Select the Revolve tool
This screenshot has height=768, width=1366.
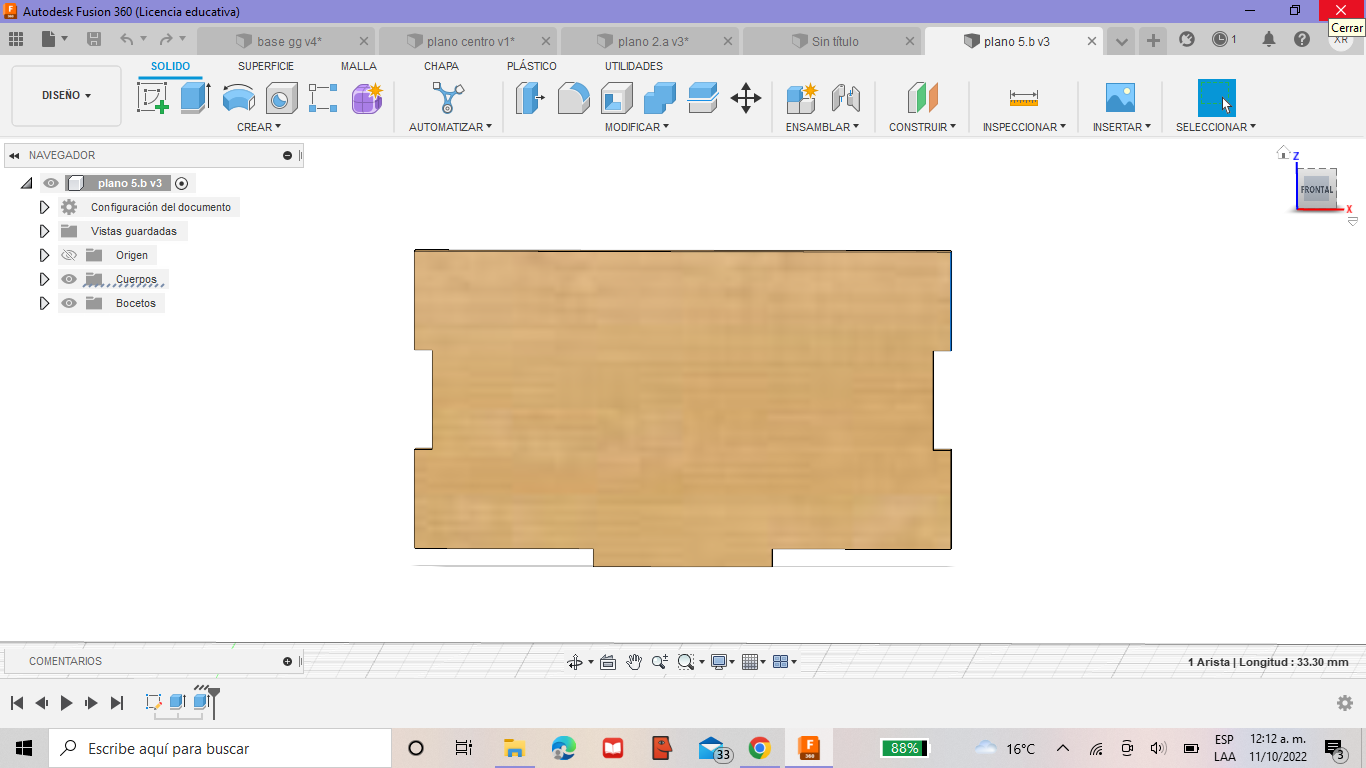238,98
